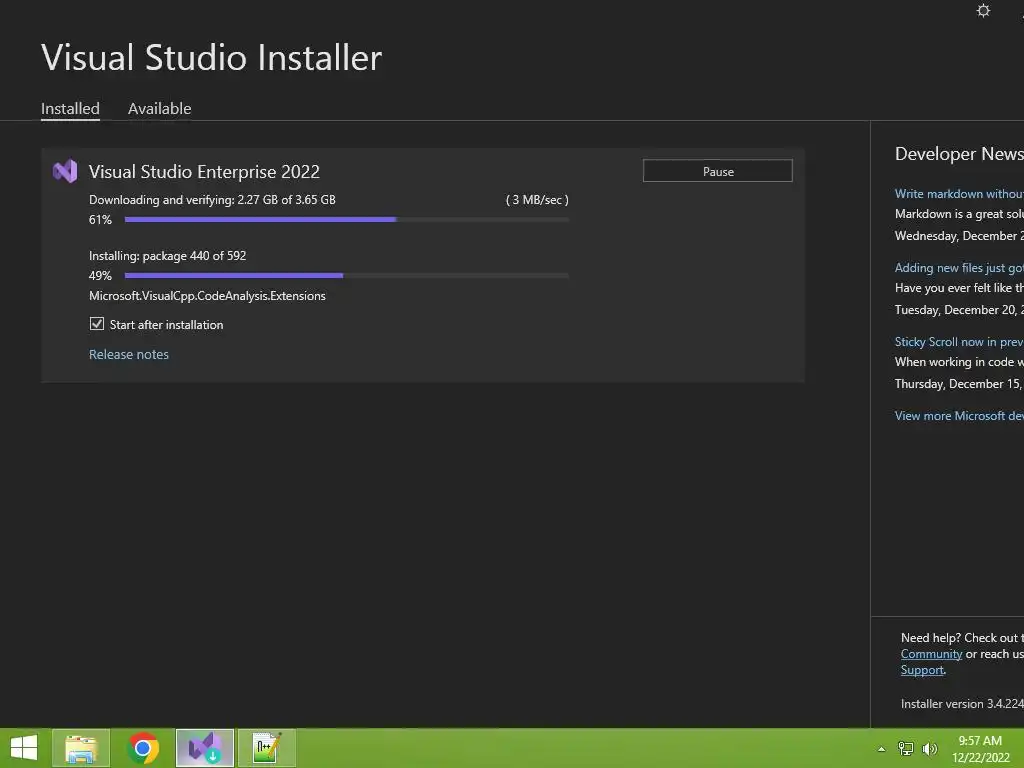The height and width of the screenshot is (768, 1024).
Task: Click the 'Tuesday, December 20' news date
Action: (x=959, y=310)
